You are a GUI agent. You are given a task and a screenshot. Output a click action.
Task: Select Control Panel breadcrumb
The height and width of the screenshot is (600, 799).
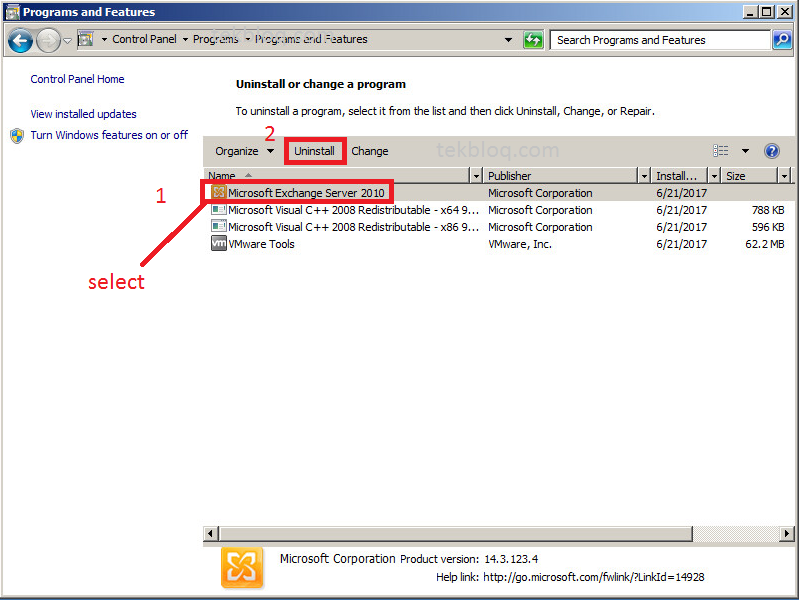tap(144, 39)
